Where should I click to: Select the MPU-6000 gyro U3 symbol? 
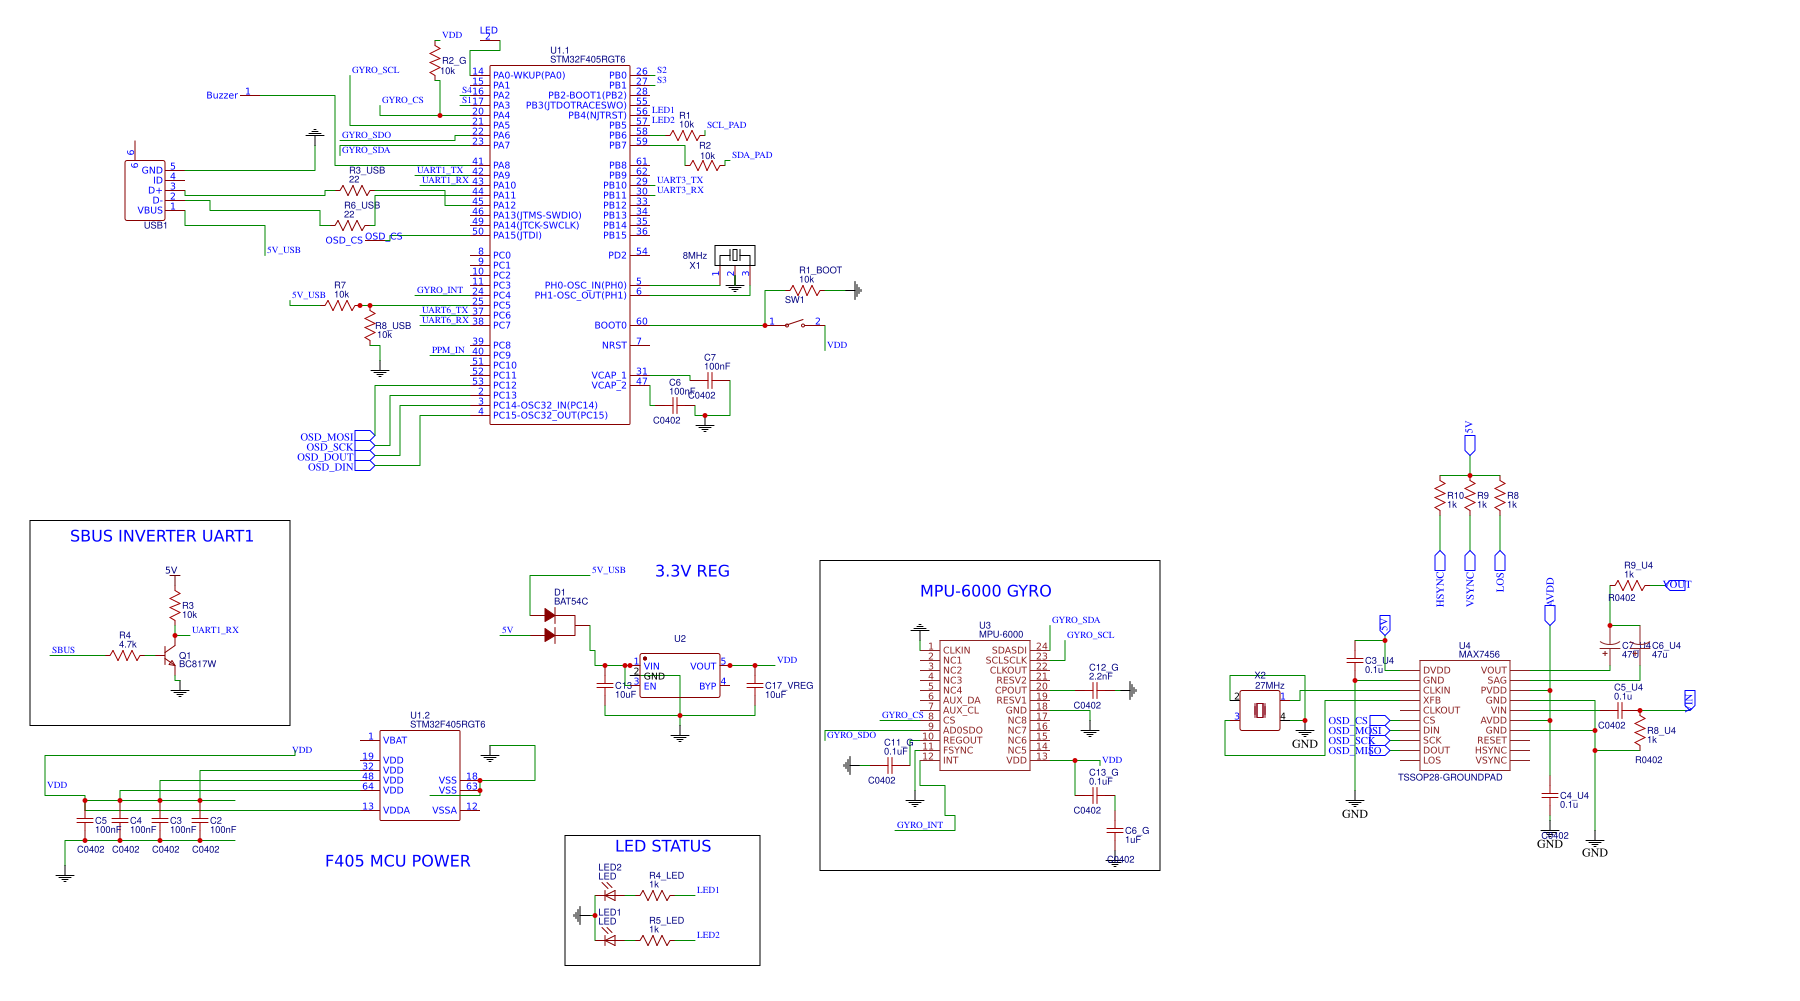(x=985, y=705)
